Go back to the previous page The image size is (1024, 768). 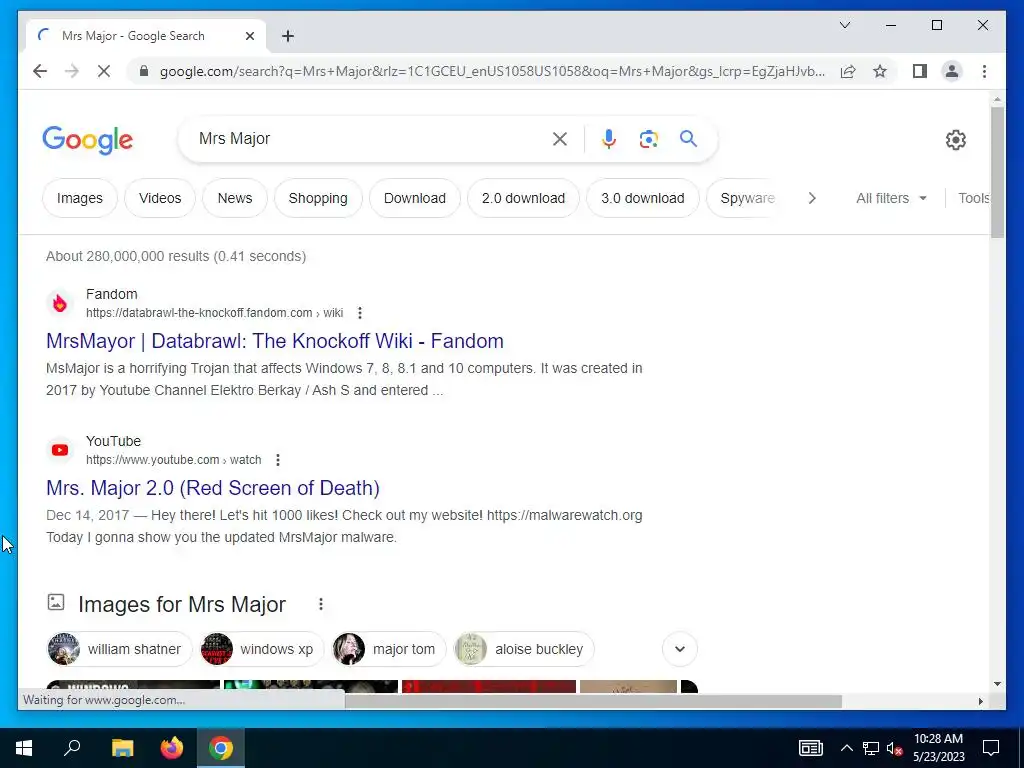(40, 71)
